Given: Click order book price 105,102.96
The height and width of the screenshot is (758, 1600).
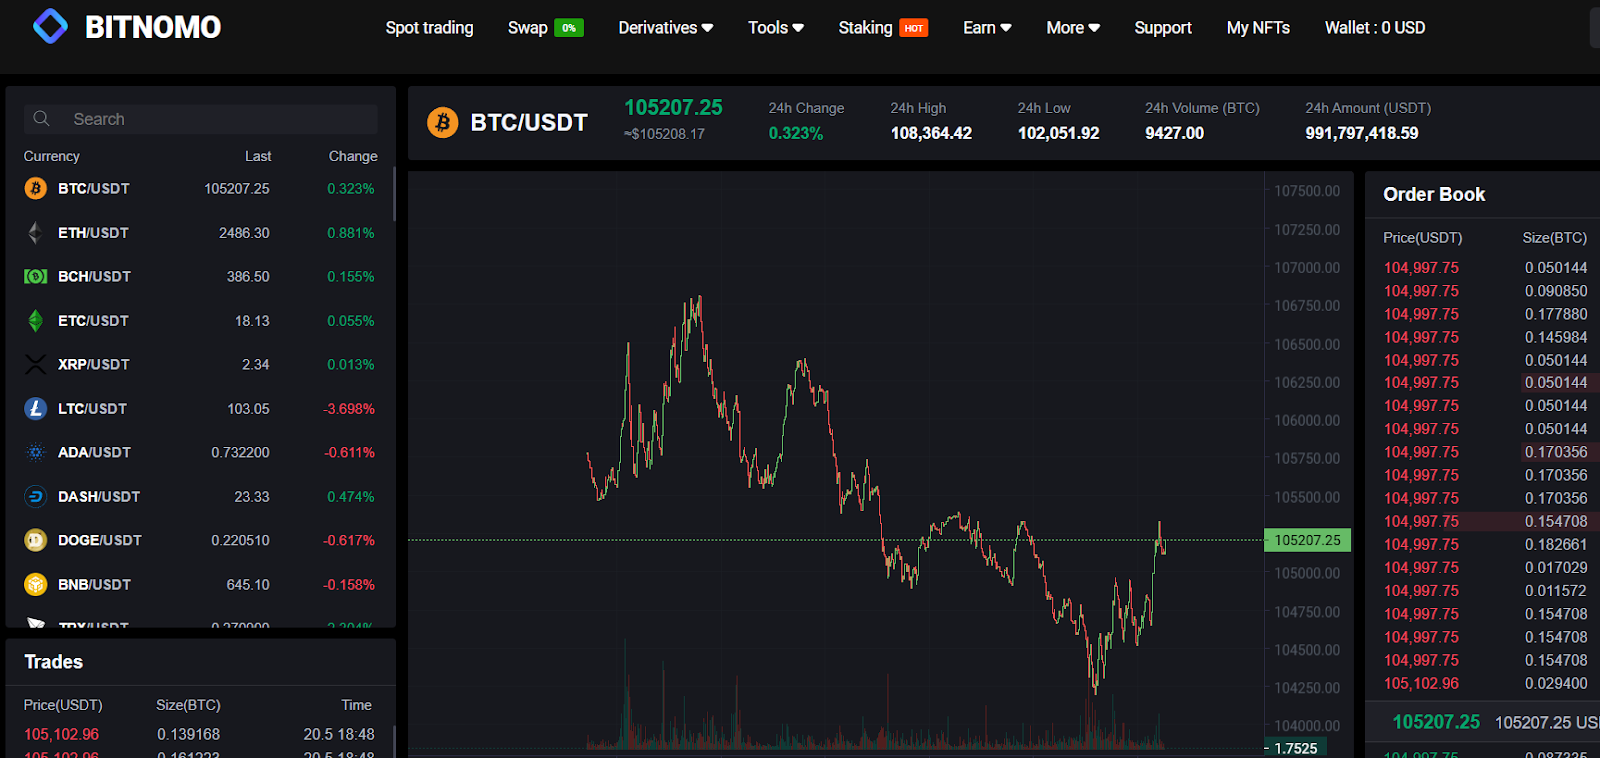Looking at the screenshot, I should (x=1421, y=683).
